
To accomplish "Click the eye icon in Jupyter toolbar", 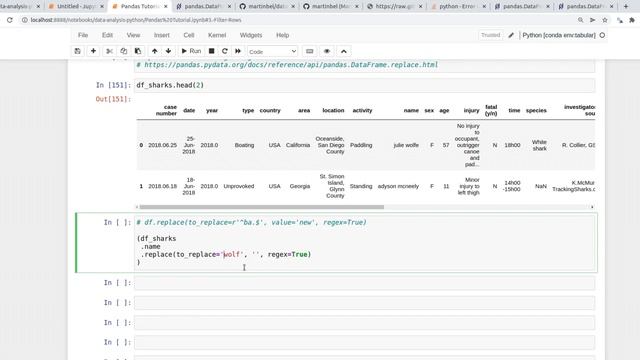I will (327, 51).
